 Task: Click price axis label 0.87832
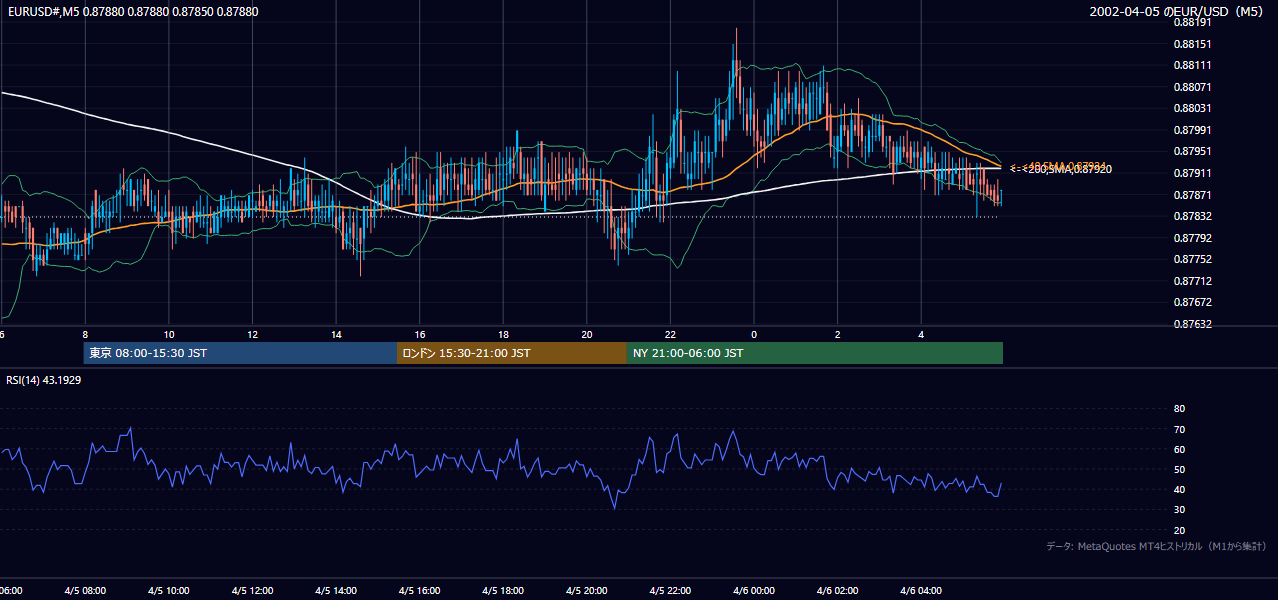[1192, 216]
